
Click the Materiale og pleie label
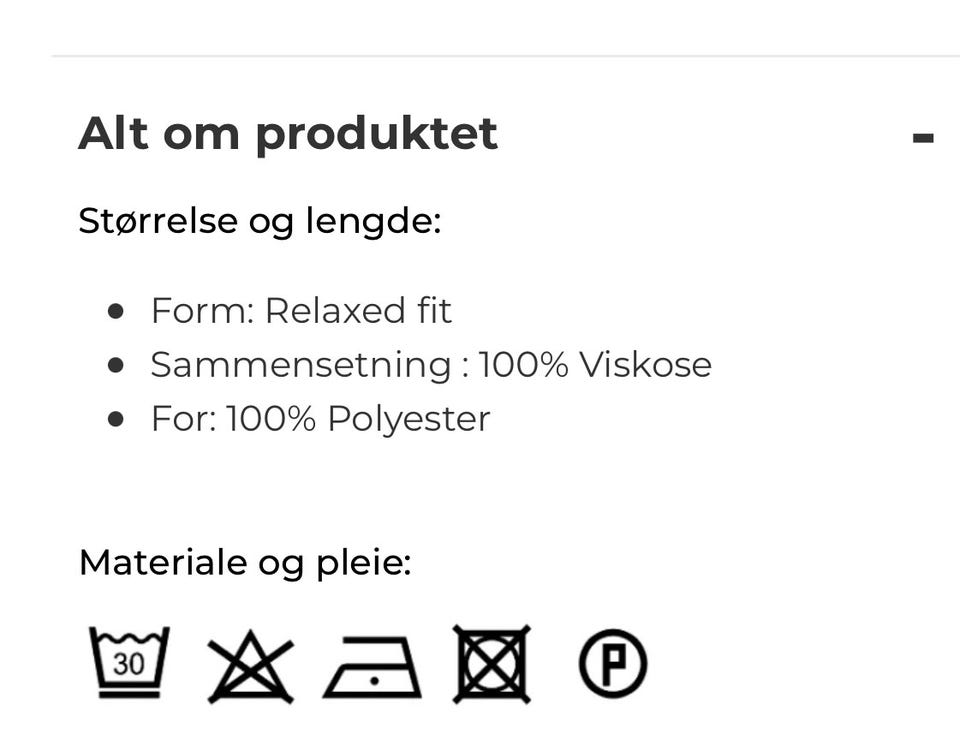tap(245, 563)
